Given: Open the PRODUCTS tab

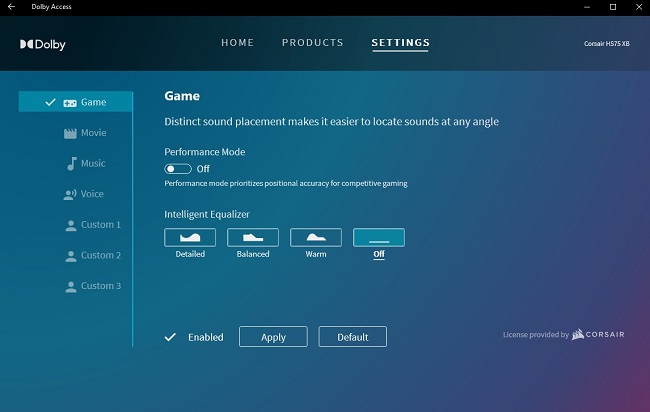Looking at the screenshot, I should [x=313, y=43].
